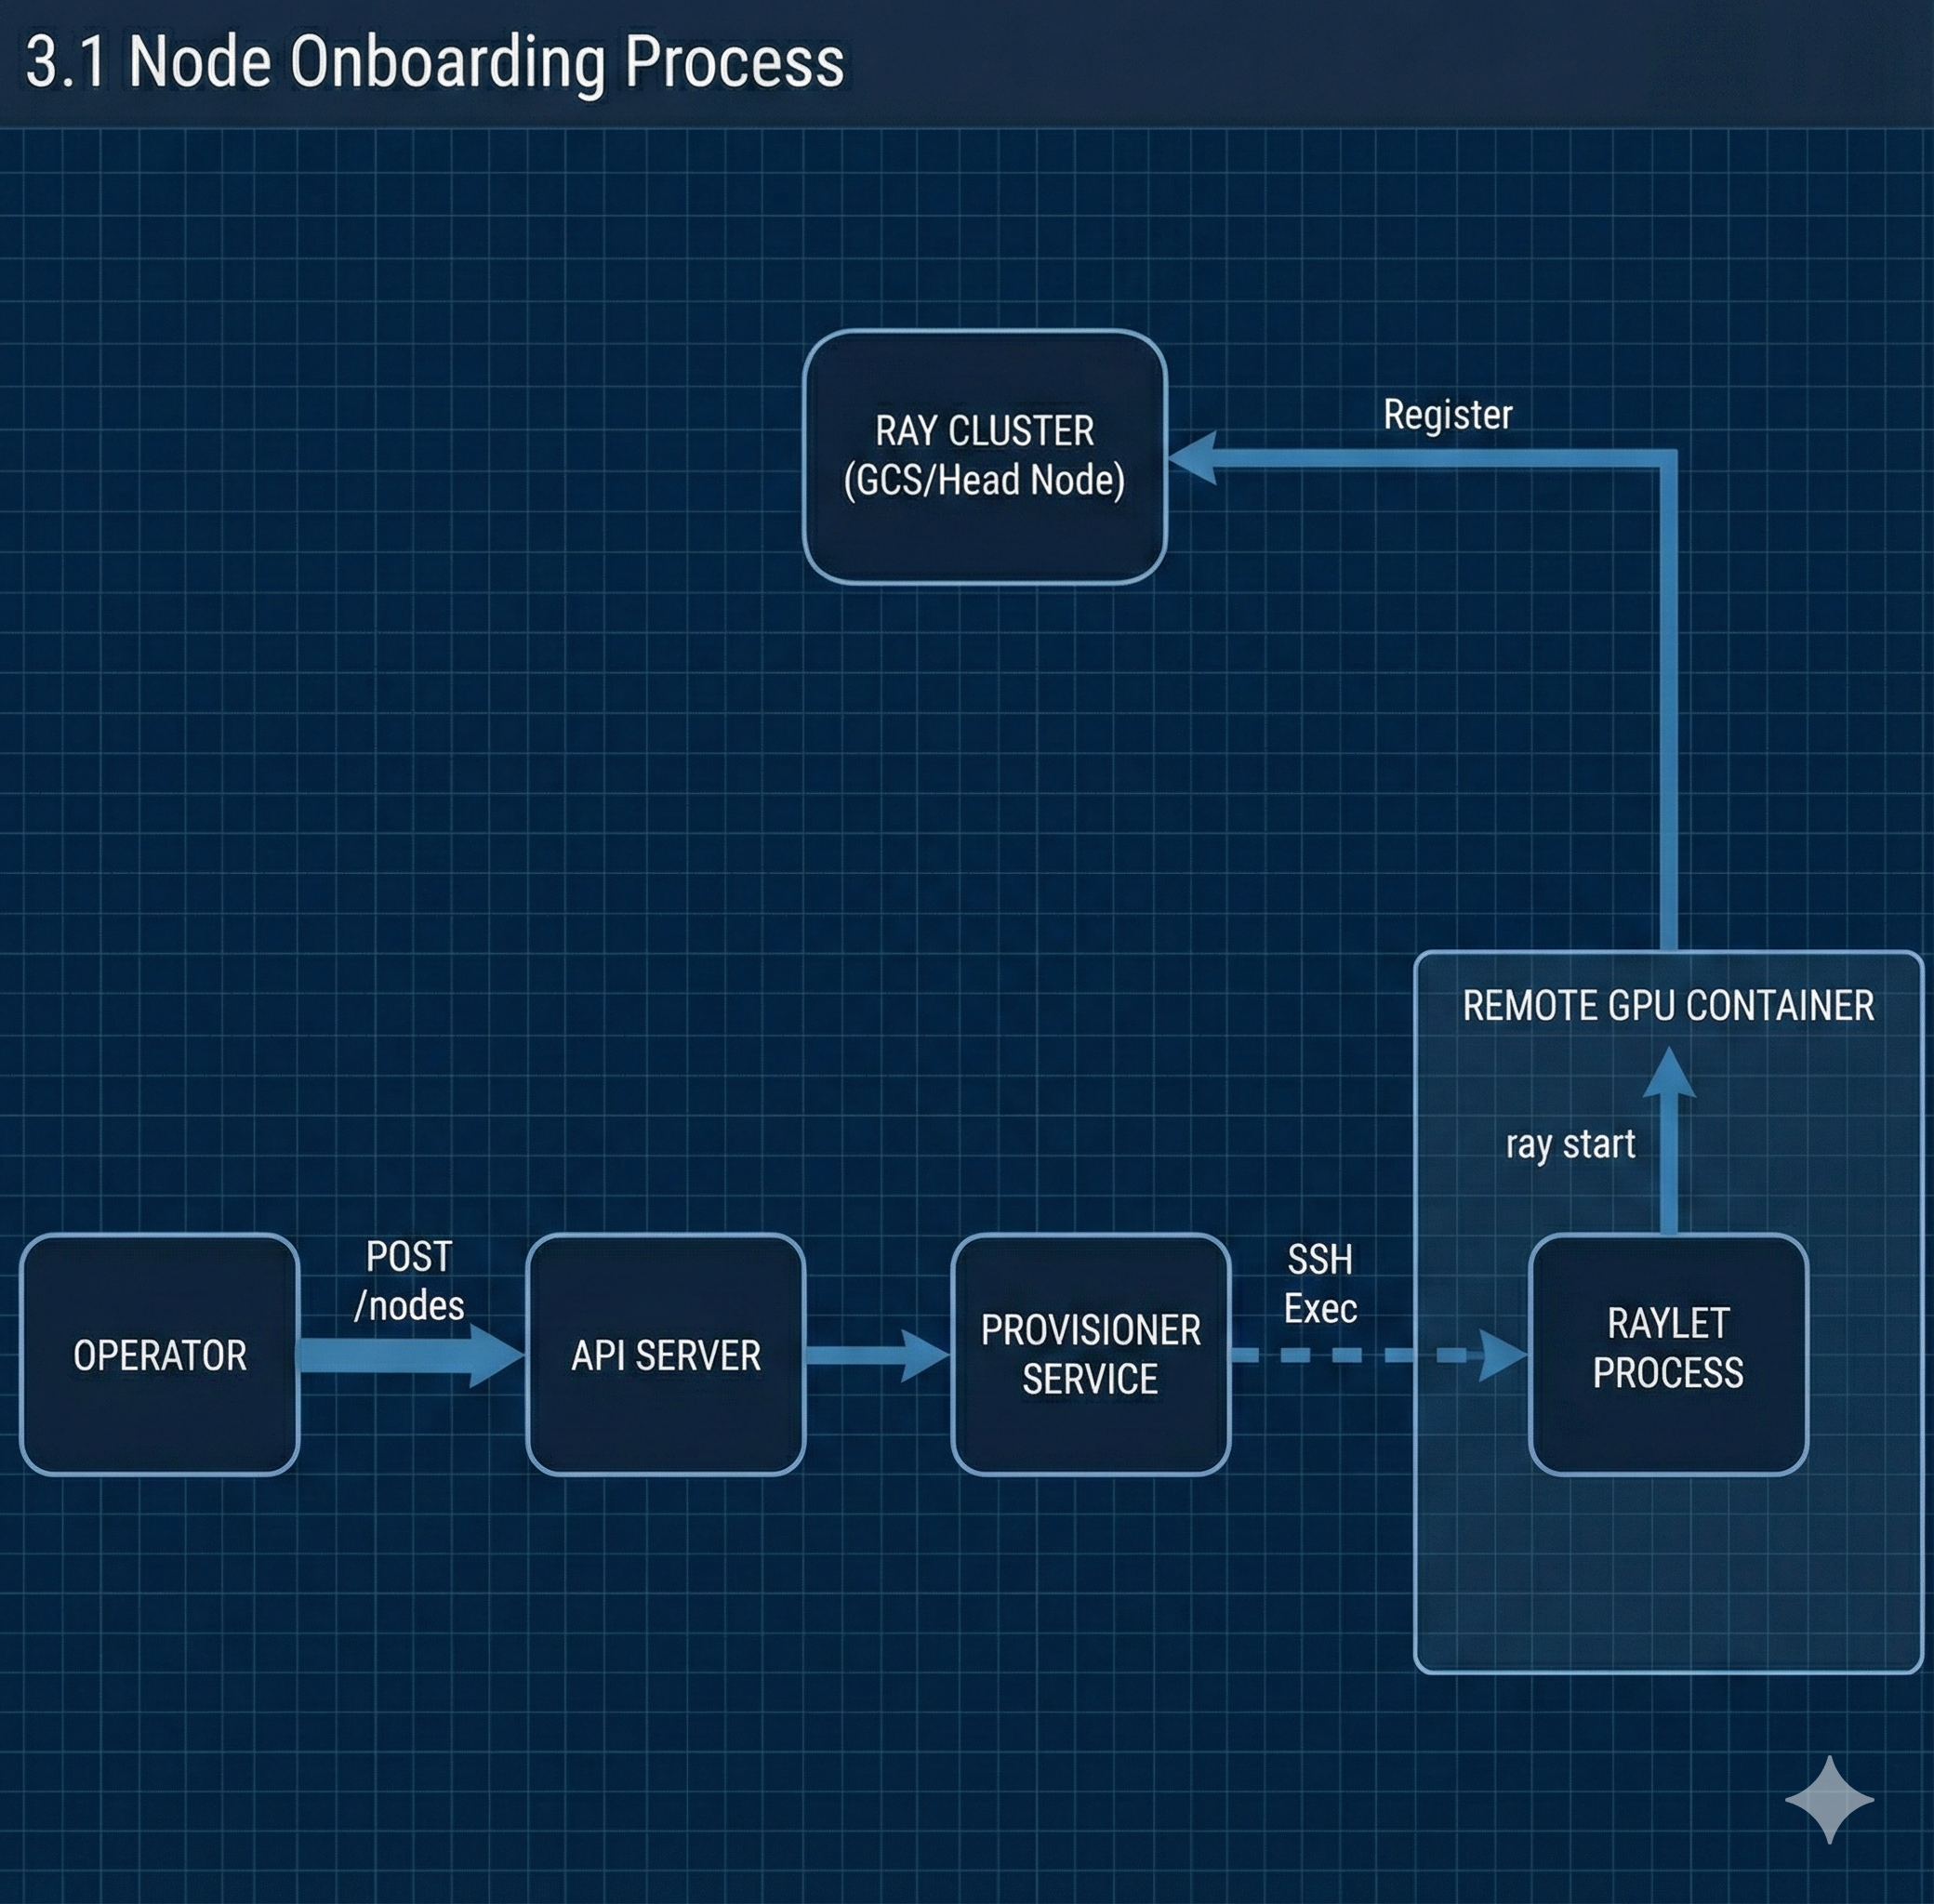
Task: Click the REMOTE GPU CONTAINER label
Action: (x=1668, y=1006)
